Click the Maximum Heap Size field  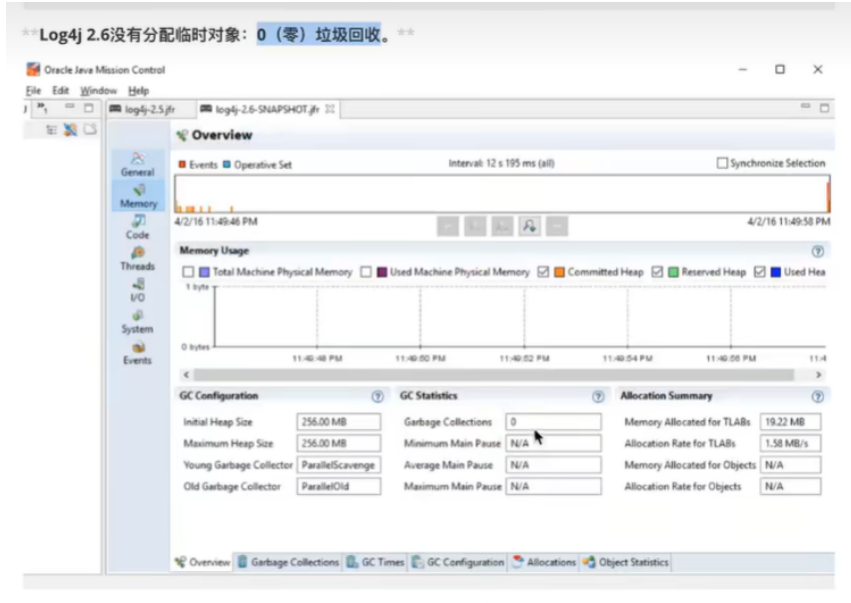(339, 443)
